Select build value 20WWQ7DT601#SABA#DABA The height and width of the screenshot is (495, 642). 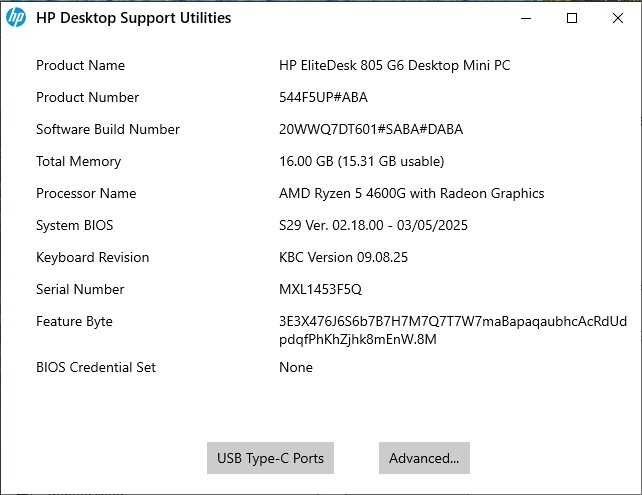371,129
